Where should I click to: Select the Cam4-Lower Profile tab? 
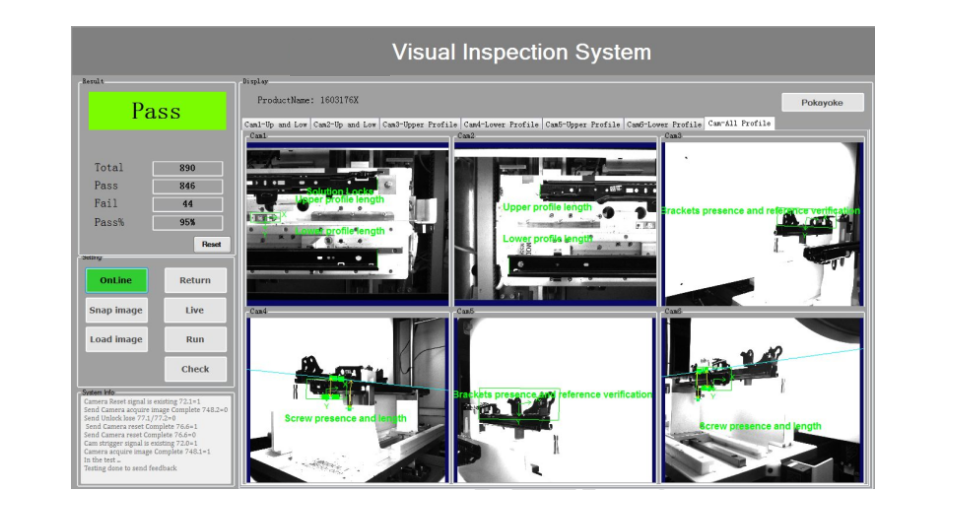click(501, 124)
